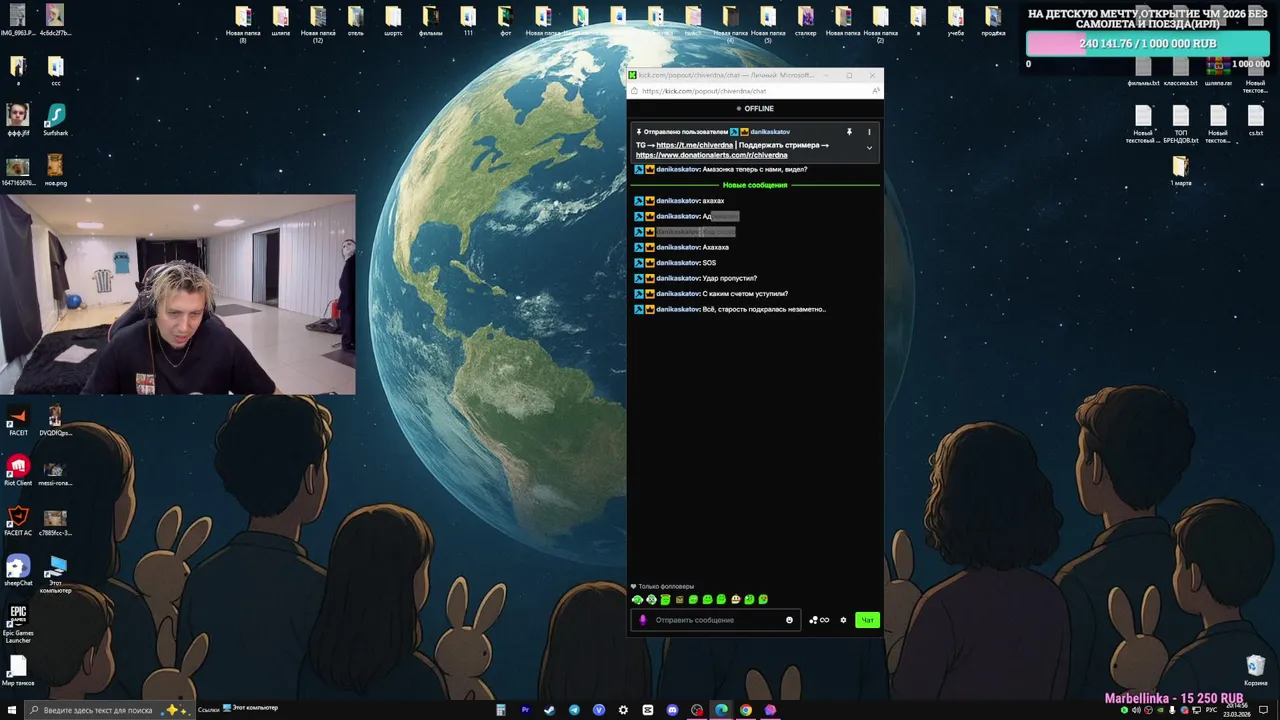Viewport: 1280px width, 720px height.
Task: Click the Kick chat address bar URL
Action: (704, 91)
